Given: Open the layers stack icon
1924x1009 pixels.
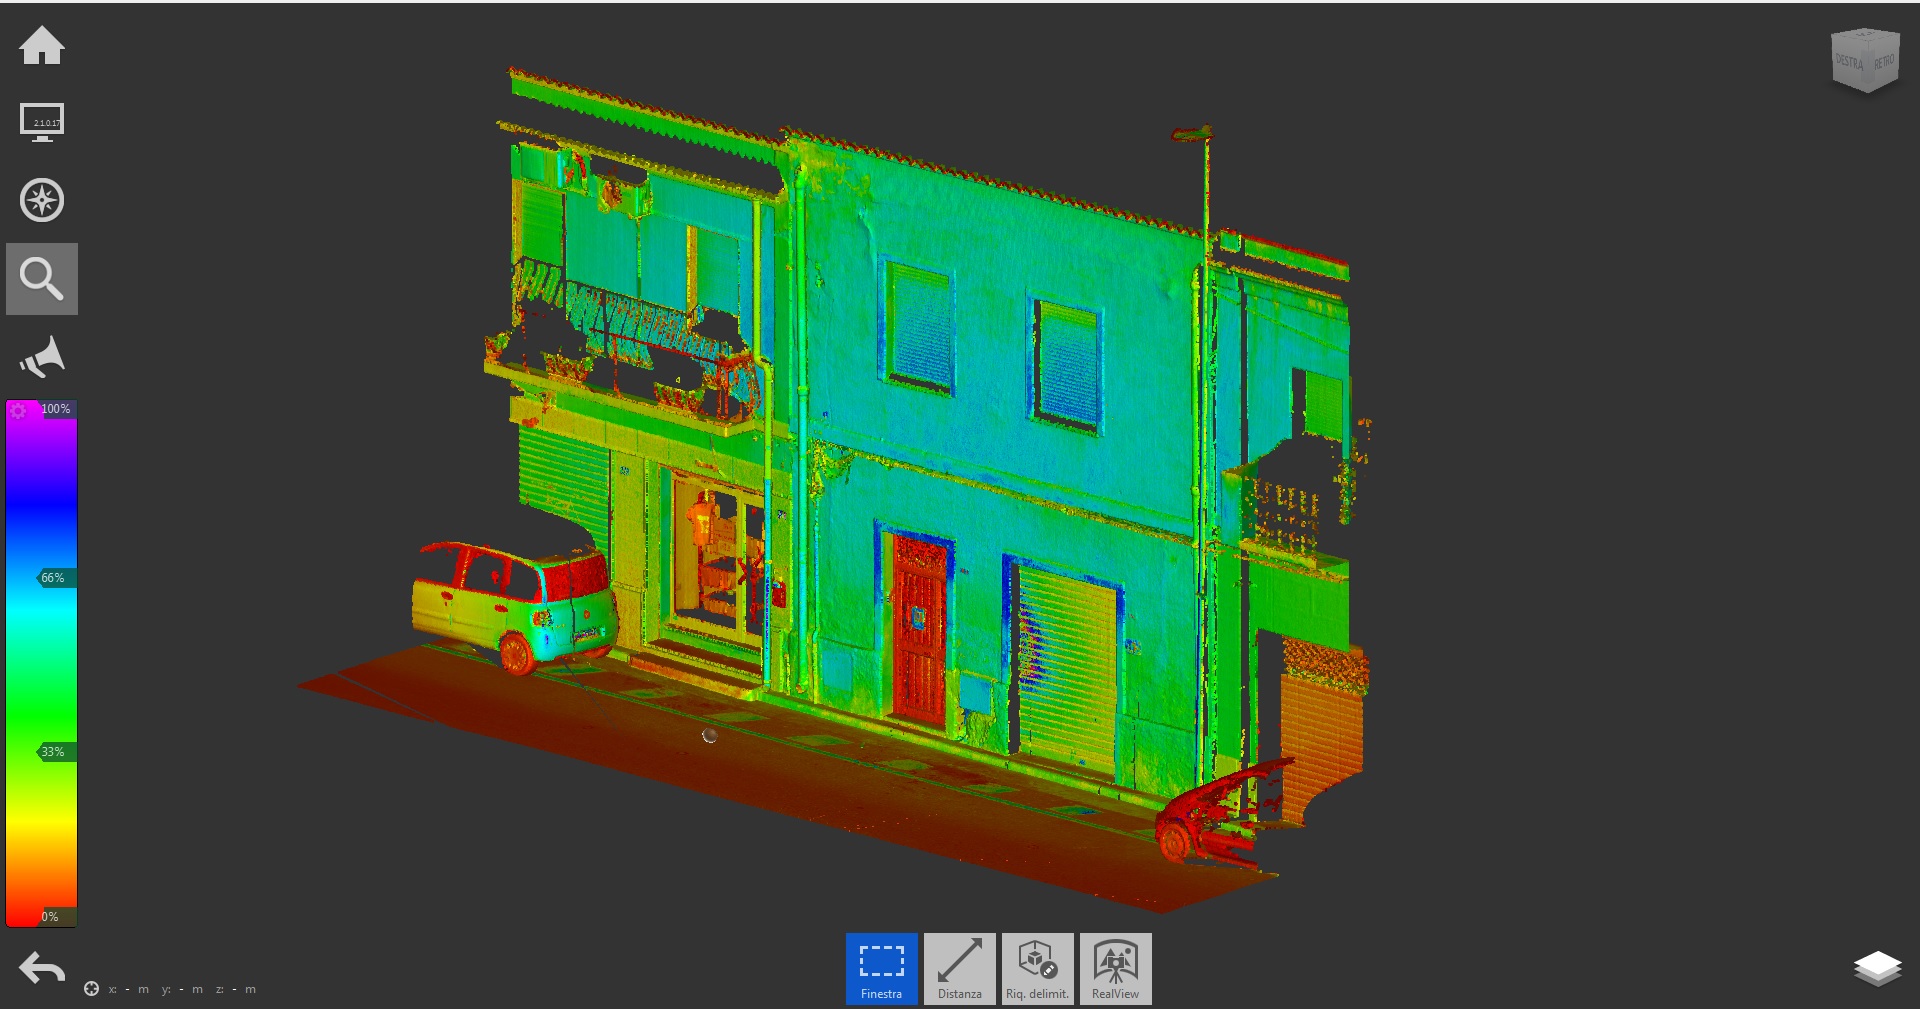Looking at the screenshot, I should (1877, 968).
